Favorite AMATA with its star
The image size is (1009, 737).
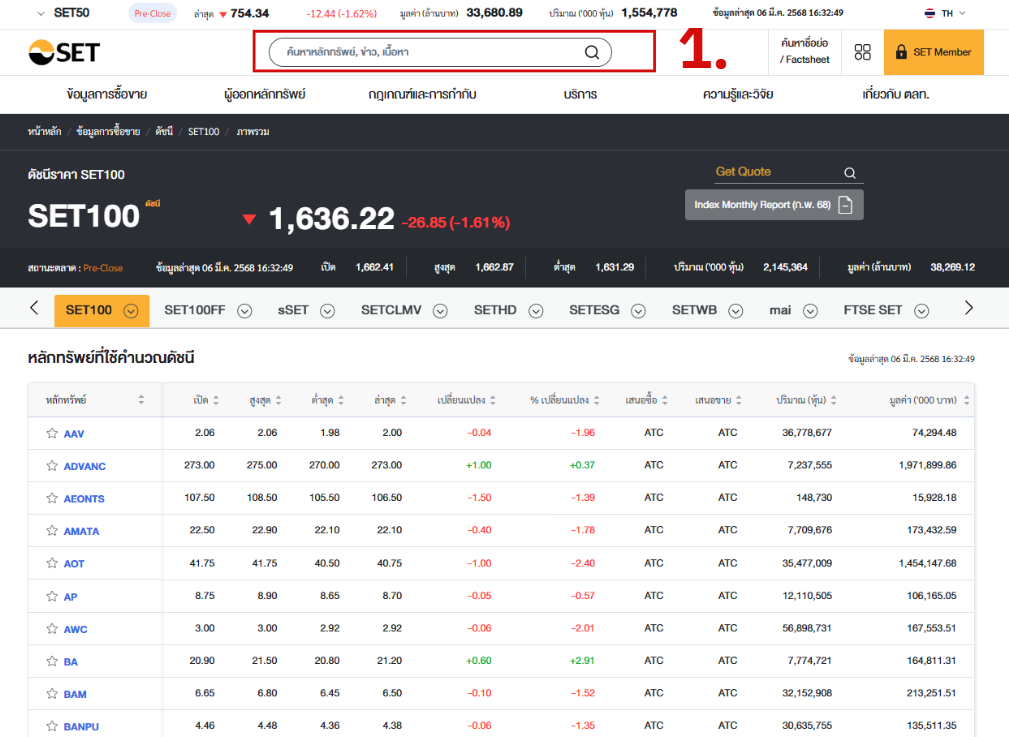tap(52, 530)
